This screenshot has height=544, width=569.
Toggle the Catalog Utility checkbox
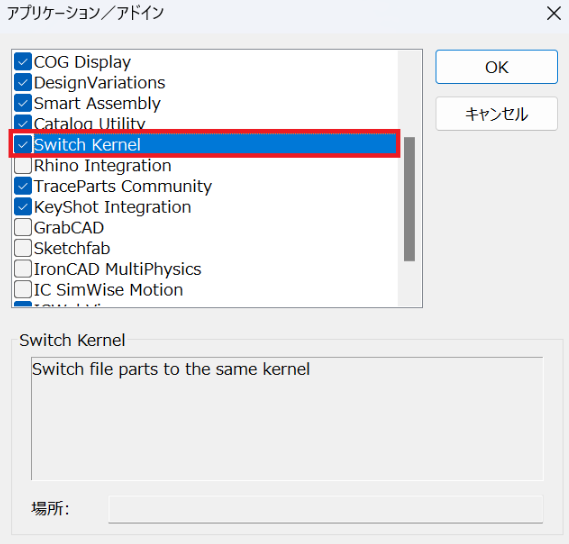click(x=22, y=123)
